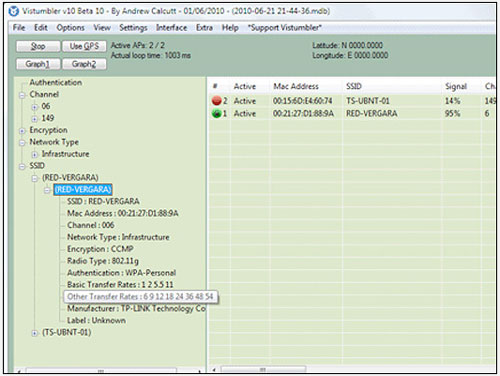Show Graph1 view
The width and height of the screenshot is (500, 376).
tap(38, 64)
